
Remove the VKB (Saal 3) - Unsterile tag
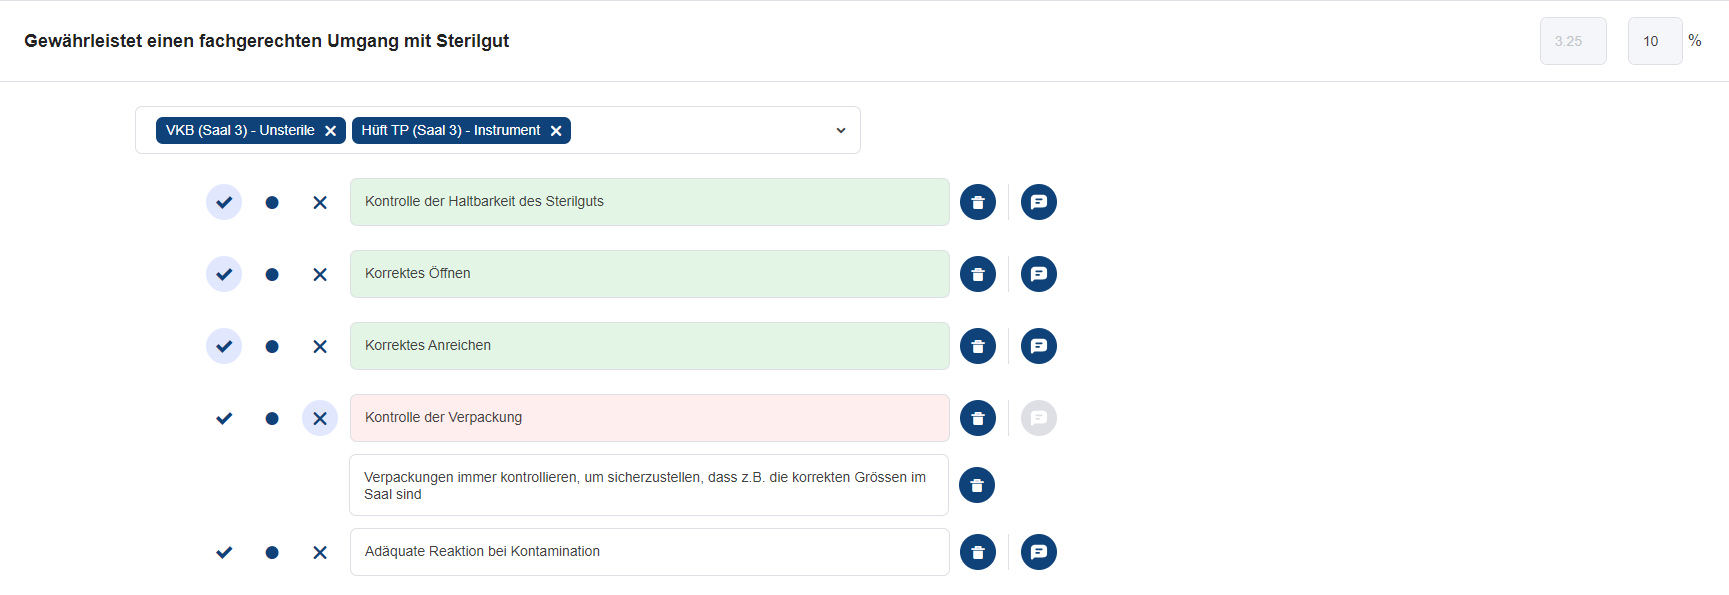click(x=330, y=131)
